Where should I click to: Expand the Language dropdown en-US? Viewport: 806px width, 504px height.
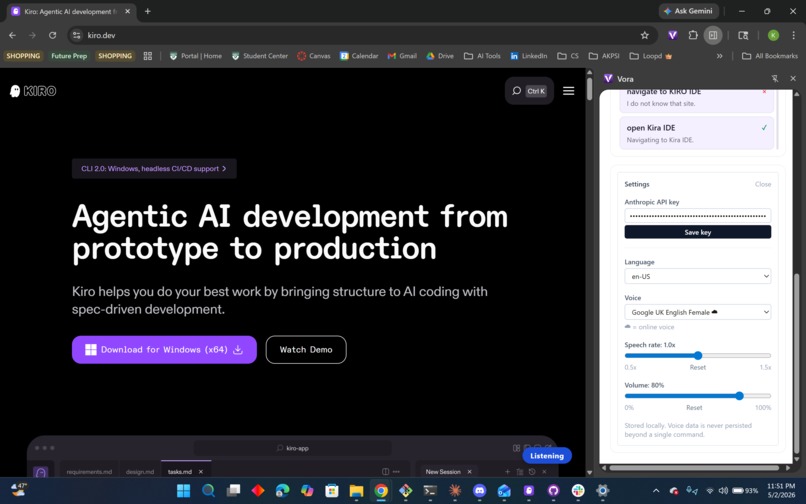(x=698, y=276)
